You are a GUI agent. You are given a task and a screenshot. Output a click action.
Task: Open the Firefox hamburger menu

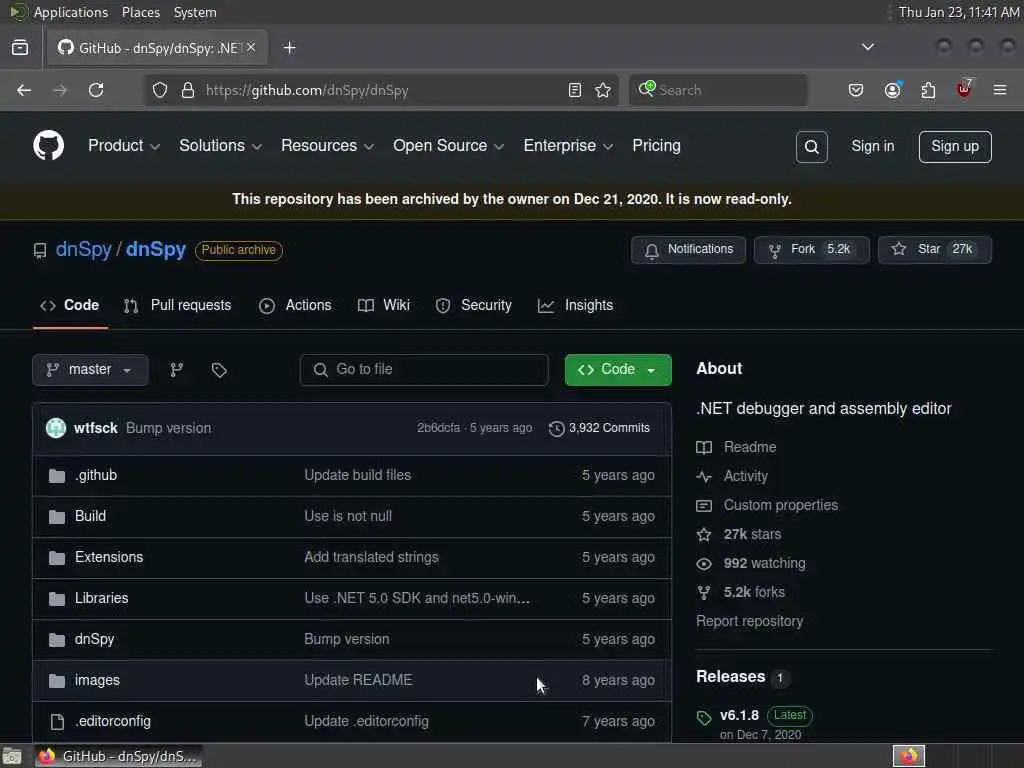pyautogui.click(x=1000, y=90)
